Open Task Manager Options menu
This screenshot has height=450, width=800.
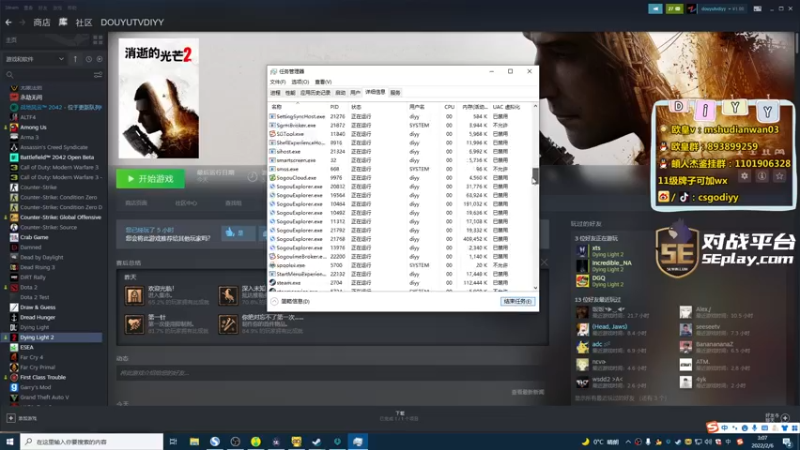(300, 82)
